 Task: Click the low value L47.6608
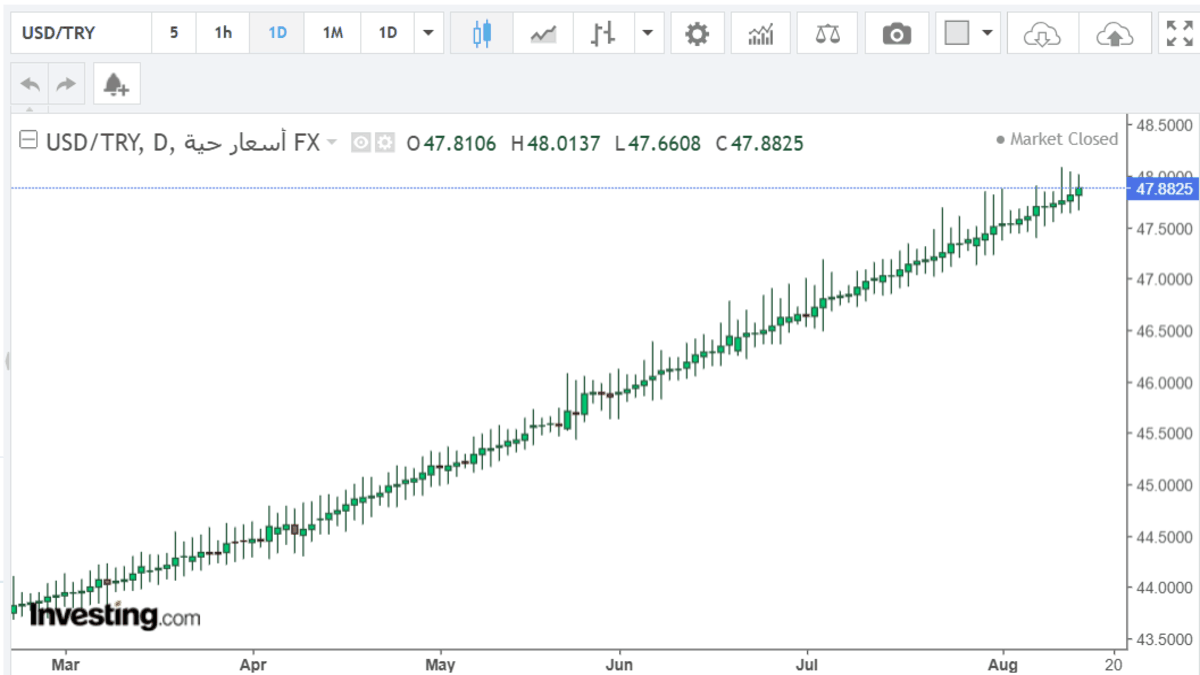658,143
